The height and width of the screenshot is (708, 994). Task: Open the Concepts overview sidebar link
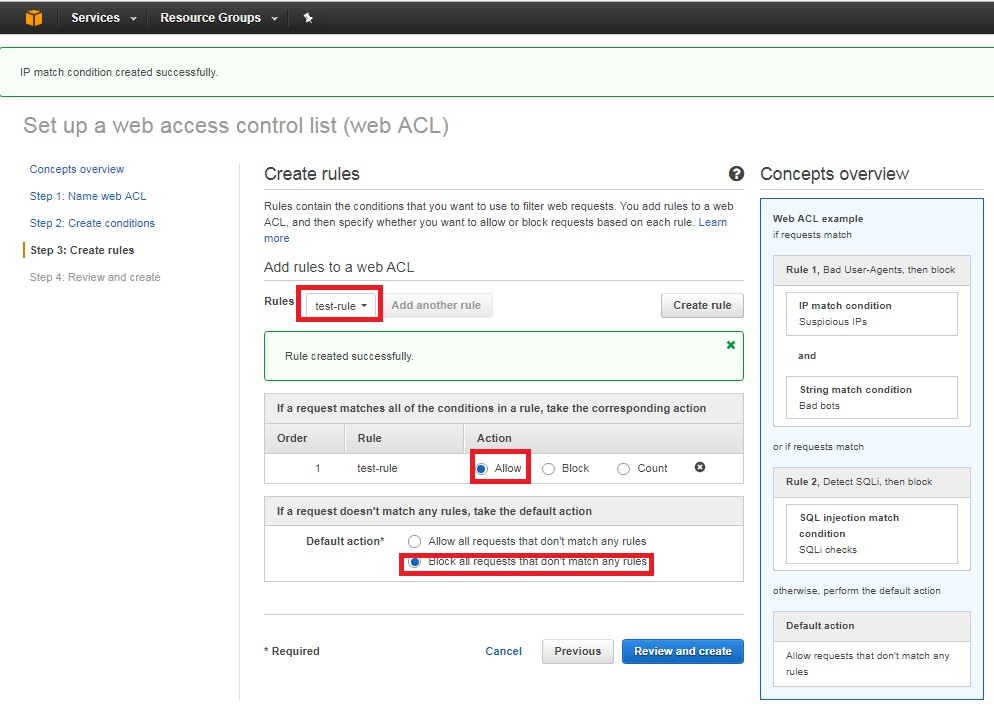click(x=77, y=169)
